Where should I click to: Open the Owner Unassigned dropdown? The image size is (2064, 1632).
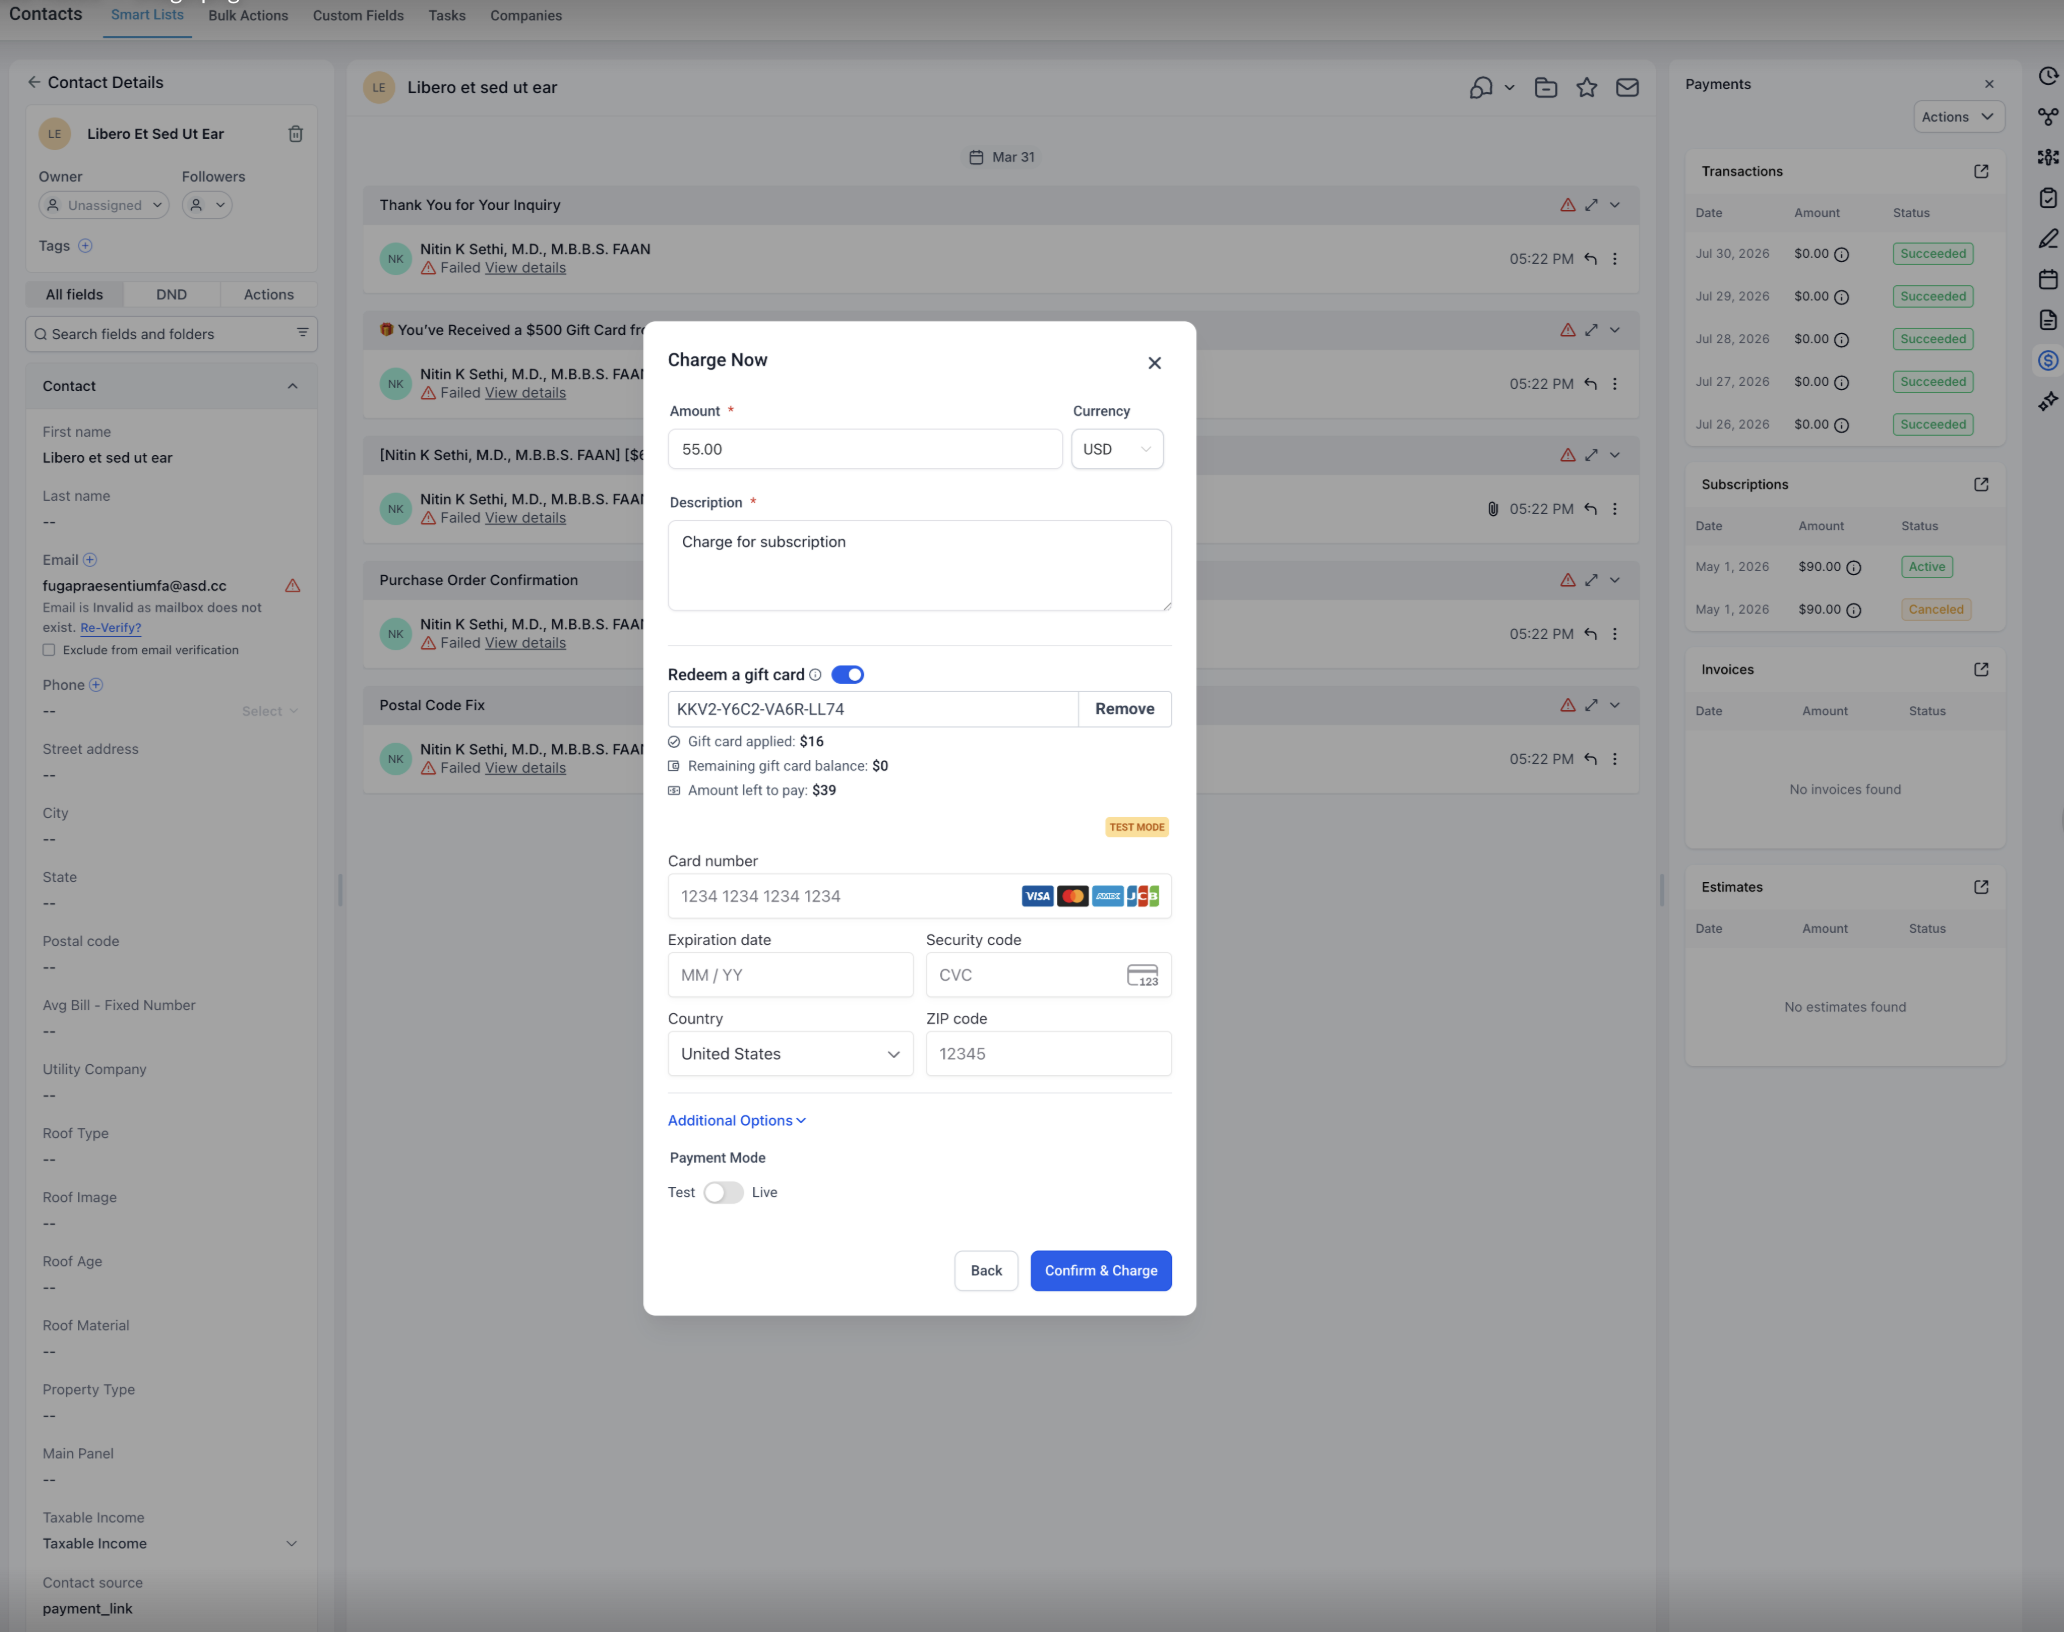tap(104, 205)
